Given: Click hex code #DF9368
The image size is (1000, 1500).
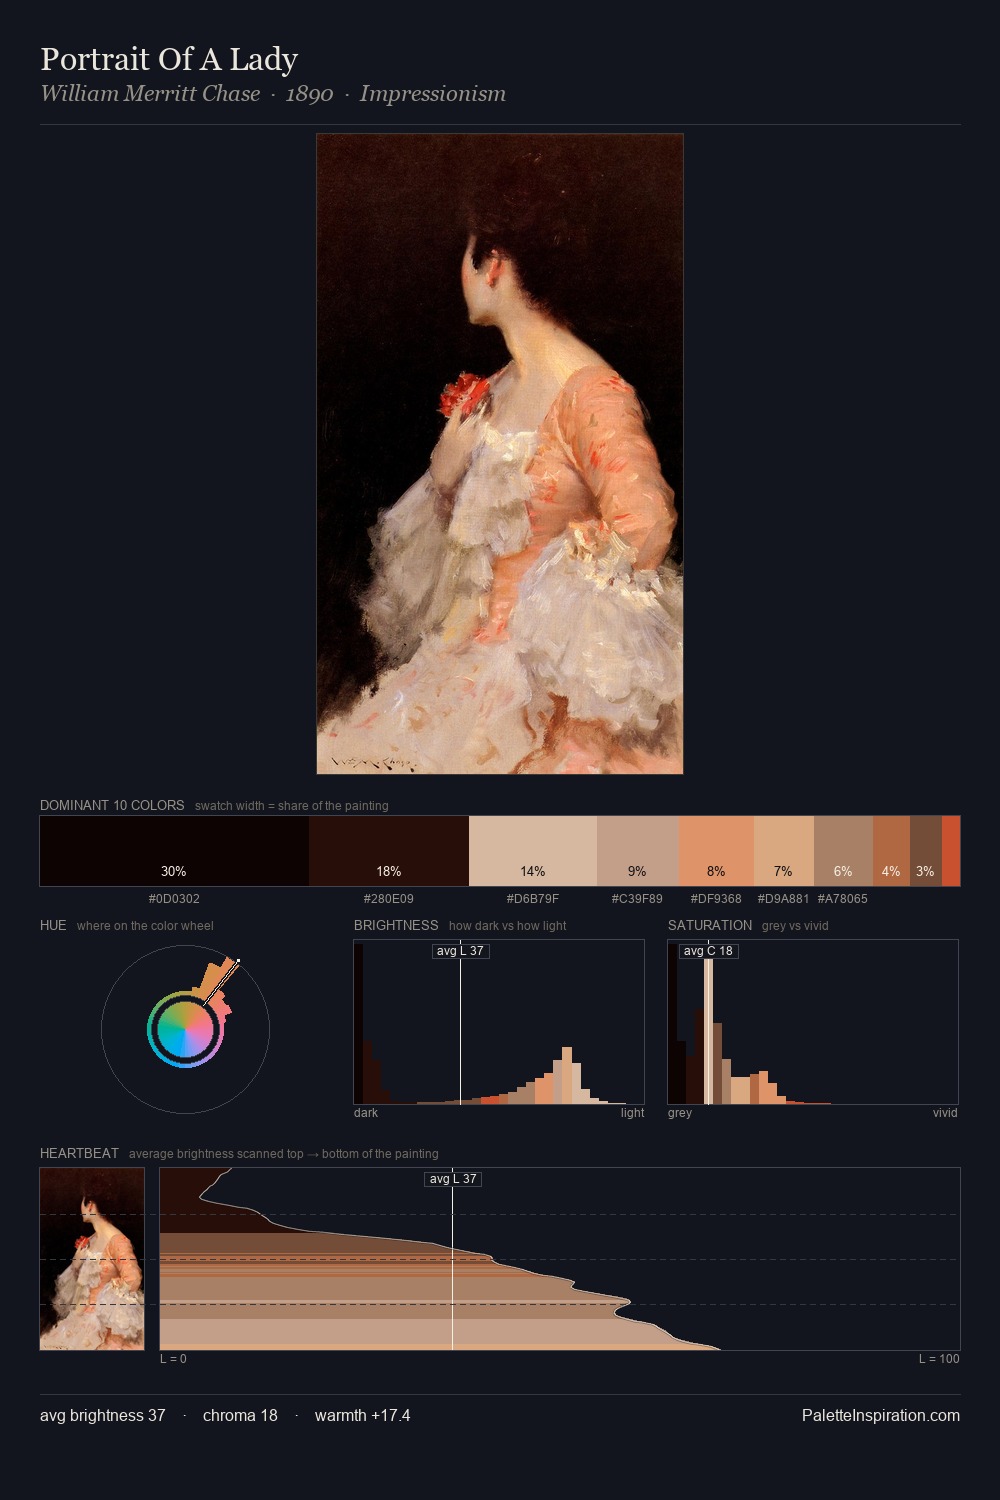Looking at the screenshot, I should tap(716, 899).
